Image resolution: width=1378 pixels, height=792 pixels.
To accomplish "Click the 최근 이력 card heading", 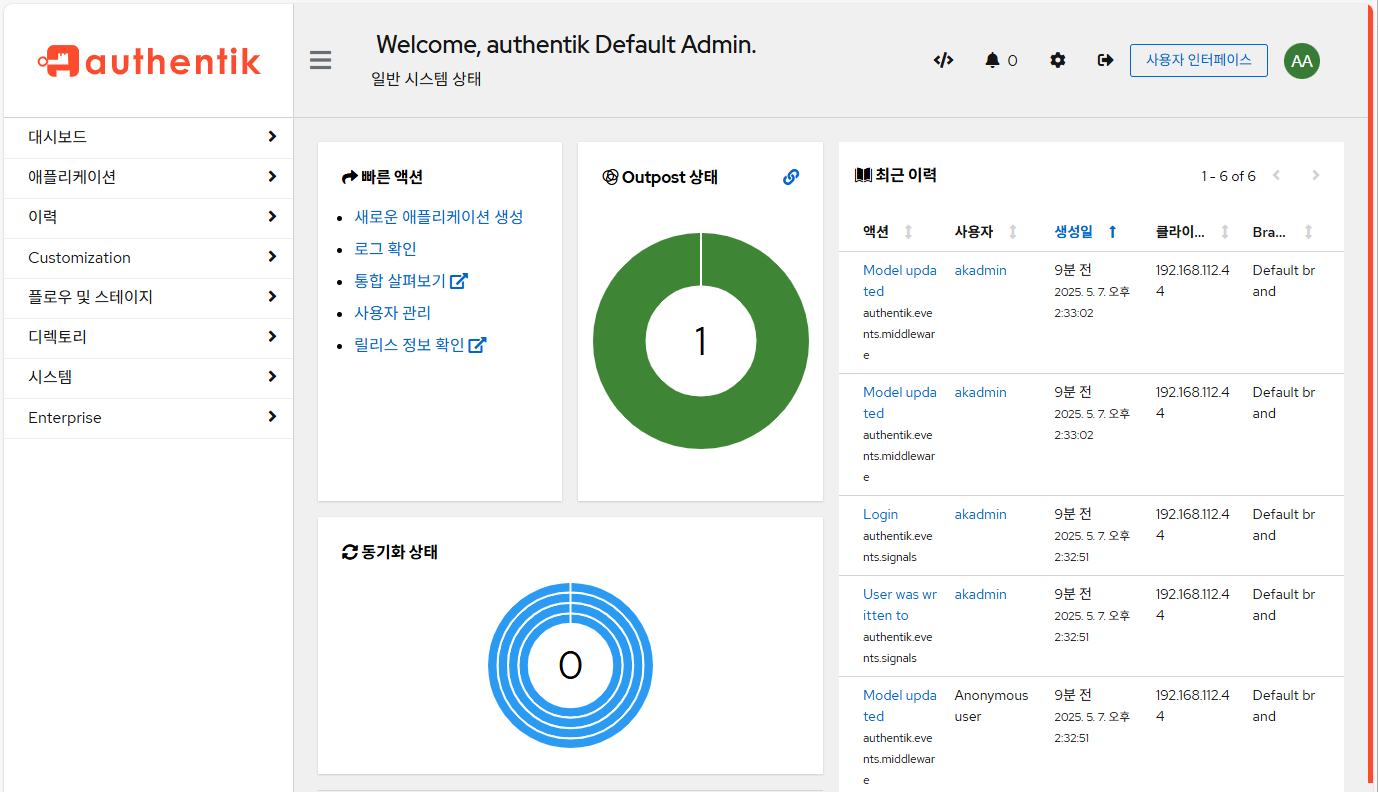I will 895,175.
